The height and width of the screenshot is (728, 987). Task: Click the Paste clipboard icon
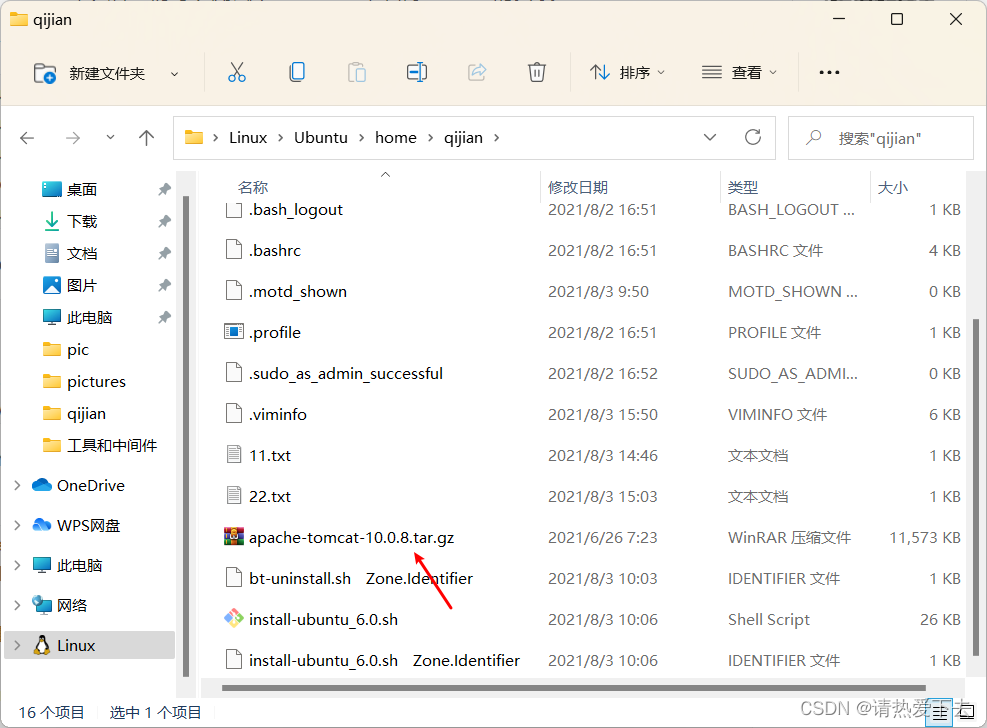click(x=357, y=72)
